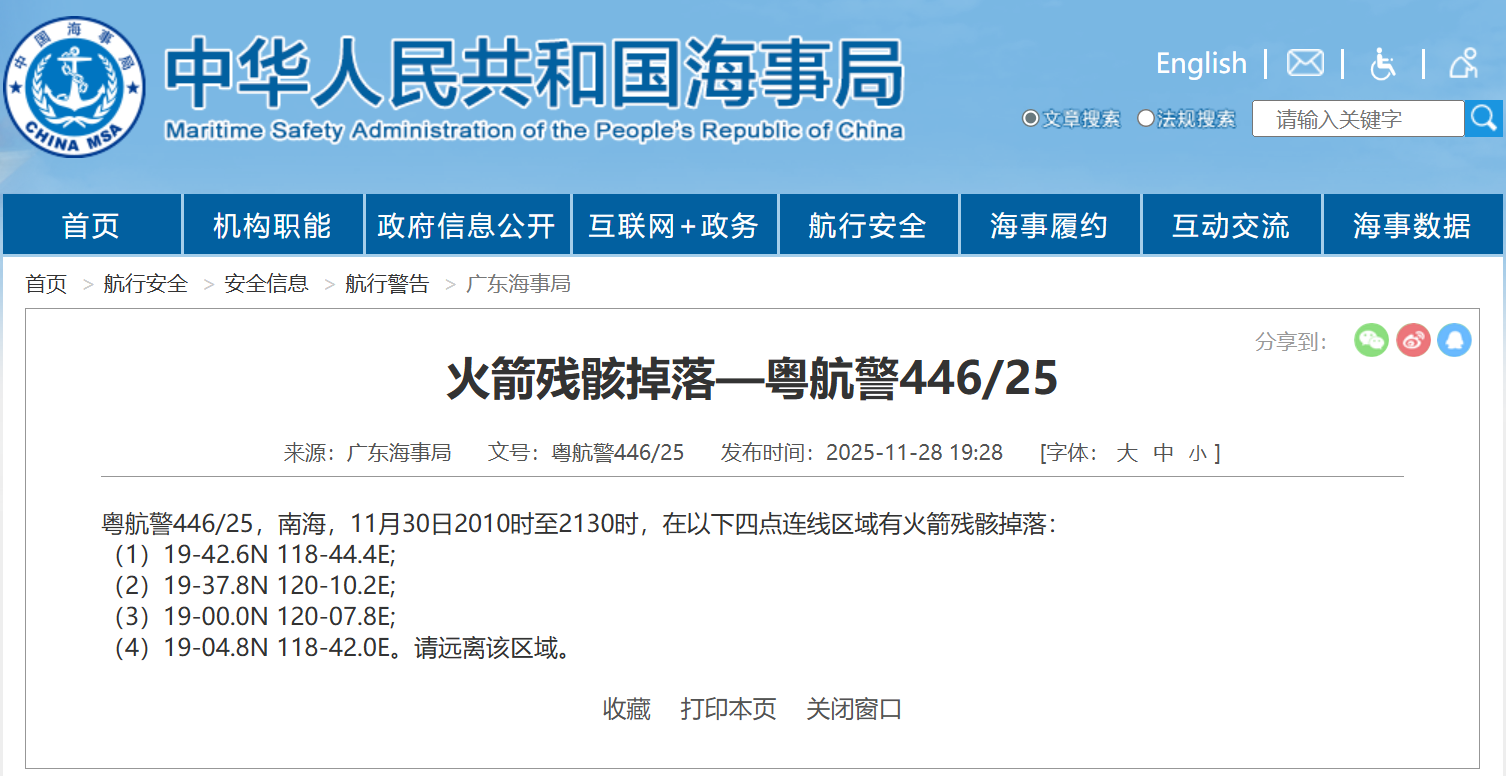
Task: Select the 文章搜索 radio button
Action: click(1030, 119)
